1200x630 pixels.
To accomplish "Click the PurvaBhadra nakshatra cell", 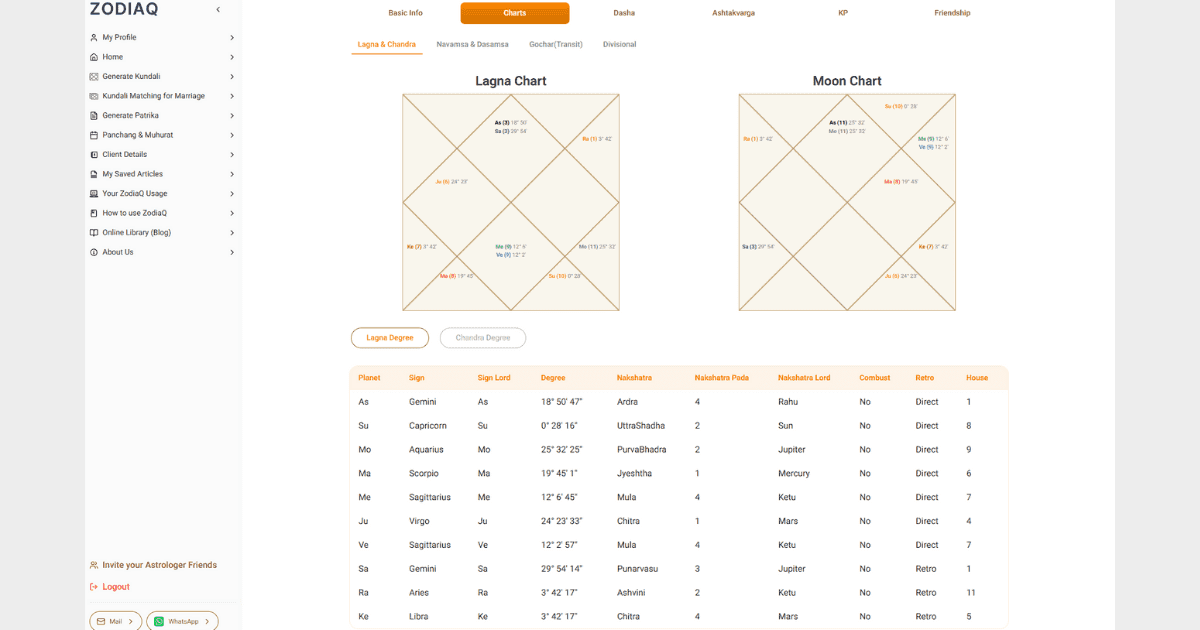I will (640, 450).
